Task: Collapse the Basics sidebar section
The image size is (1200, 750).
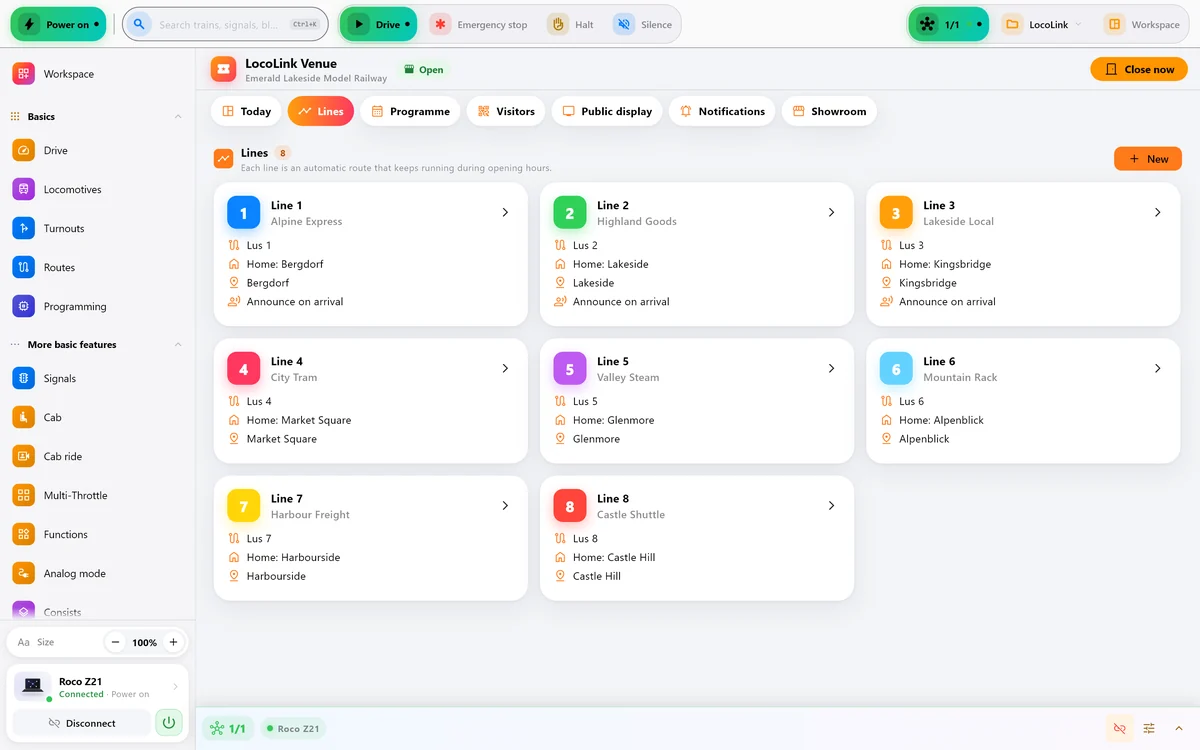Action: click(x=178, y=117)
